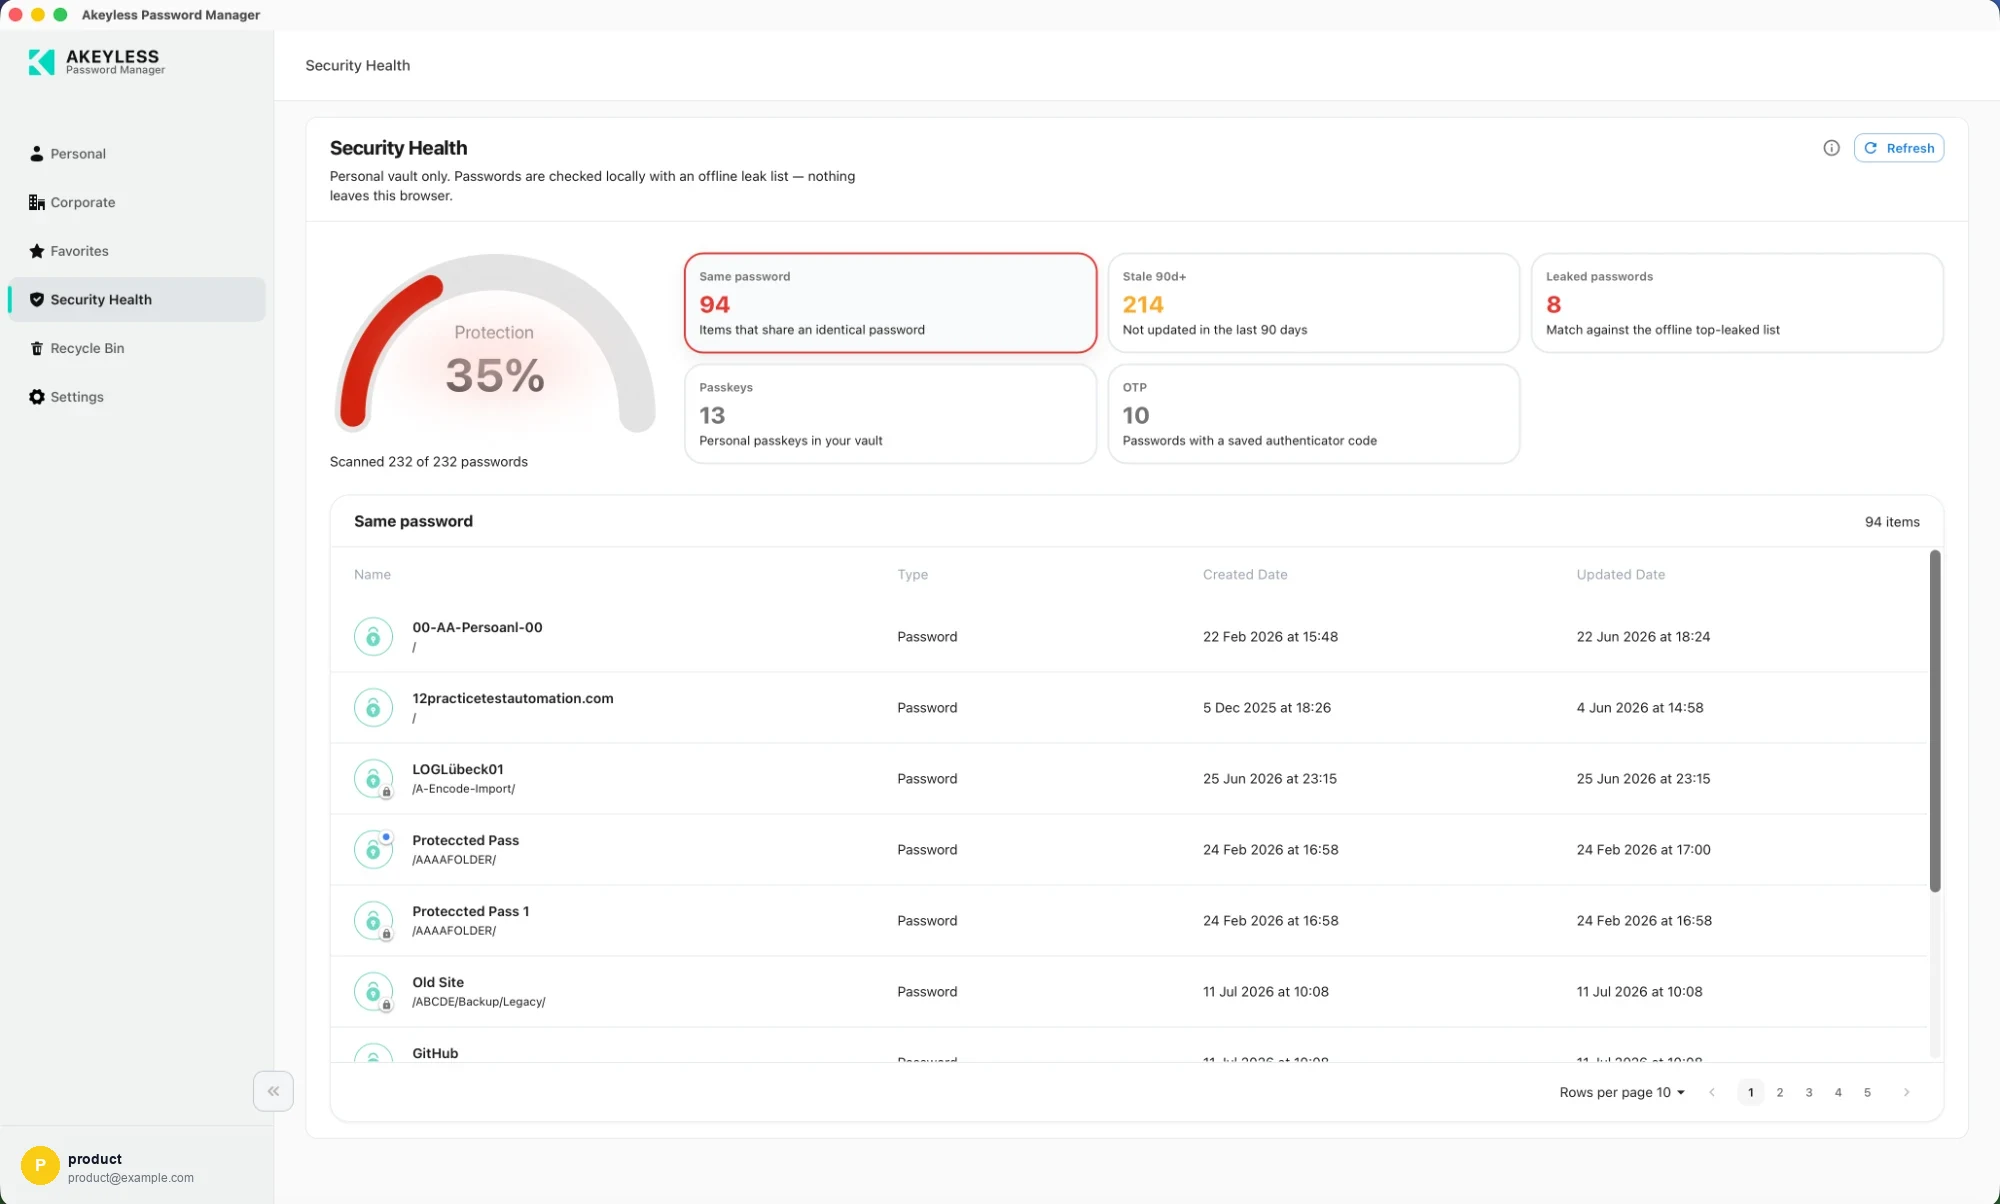
Task: Click the lock icon for 00-AA-Persoanl-00
Action: [x=373, y=636]
